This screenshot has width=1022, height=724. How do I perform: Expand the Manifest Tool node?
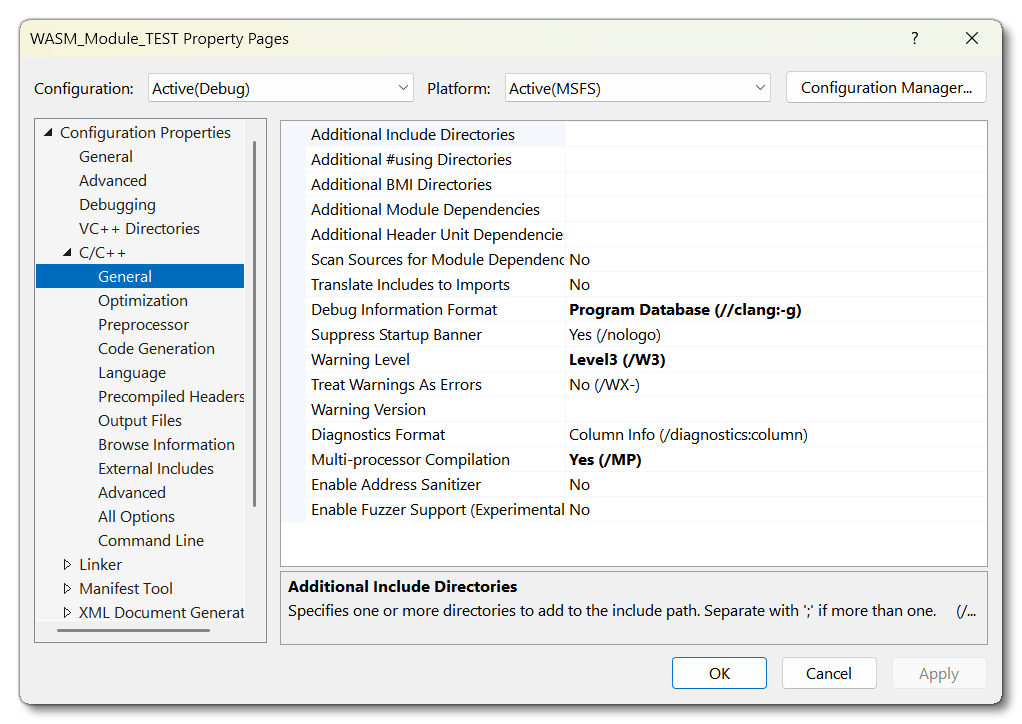coord(67,589)
